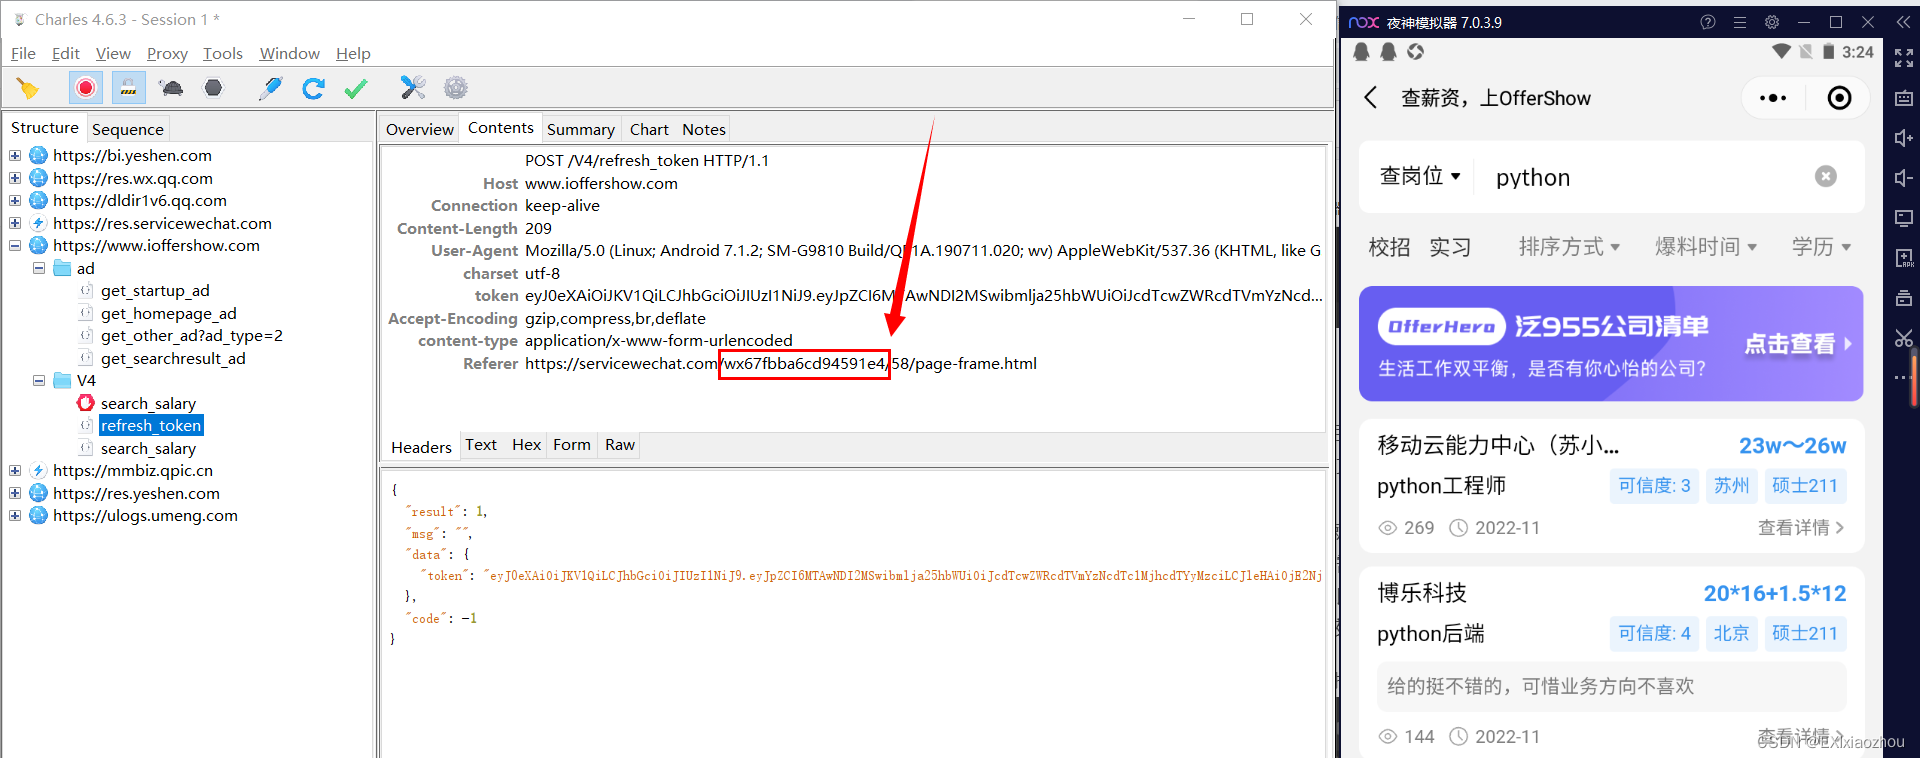Toggle the red recording button
The height and width of the screenshot is (758, 1920).
click(x=86, y=88)
